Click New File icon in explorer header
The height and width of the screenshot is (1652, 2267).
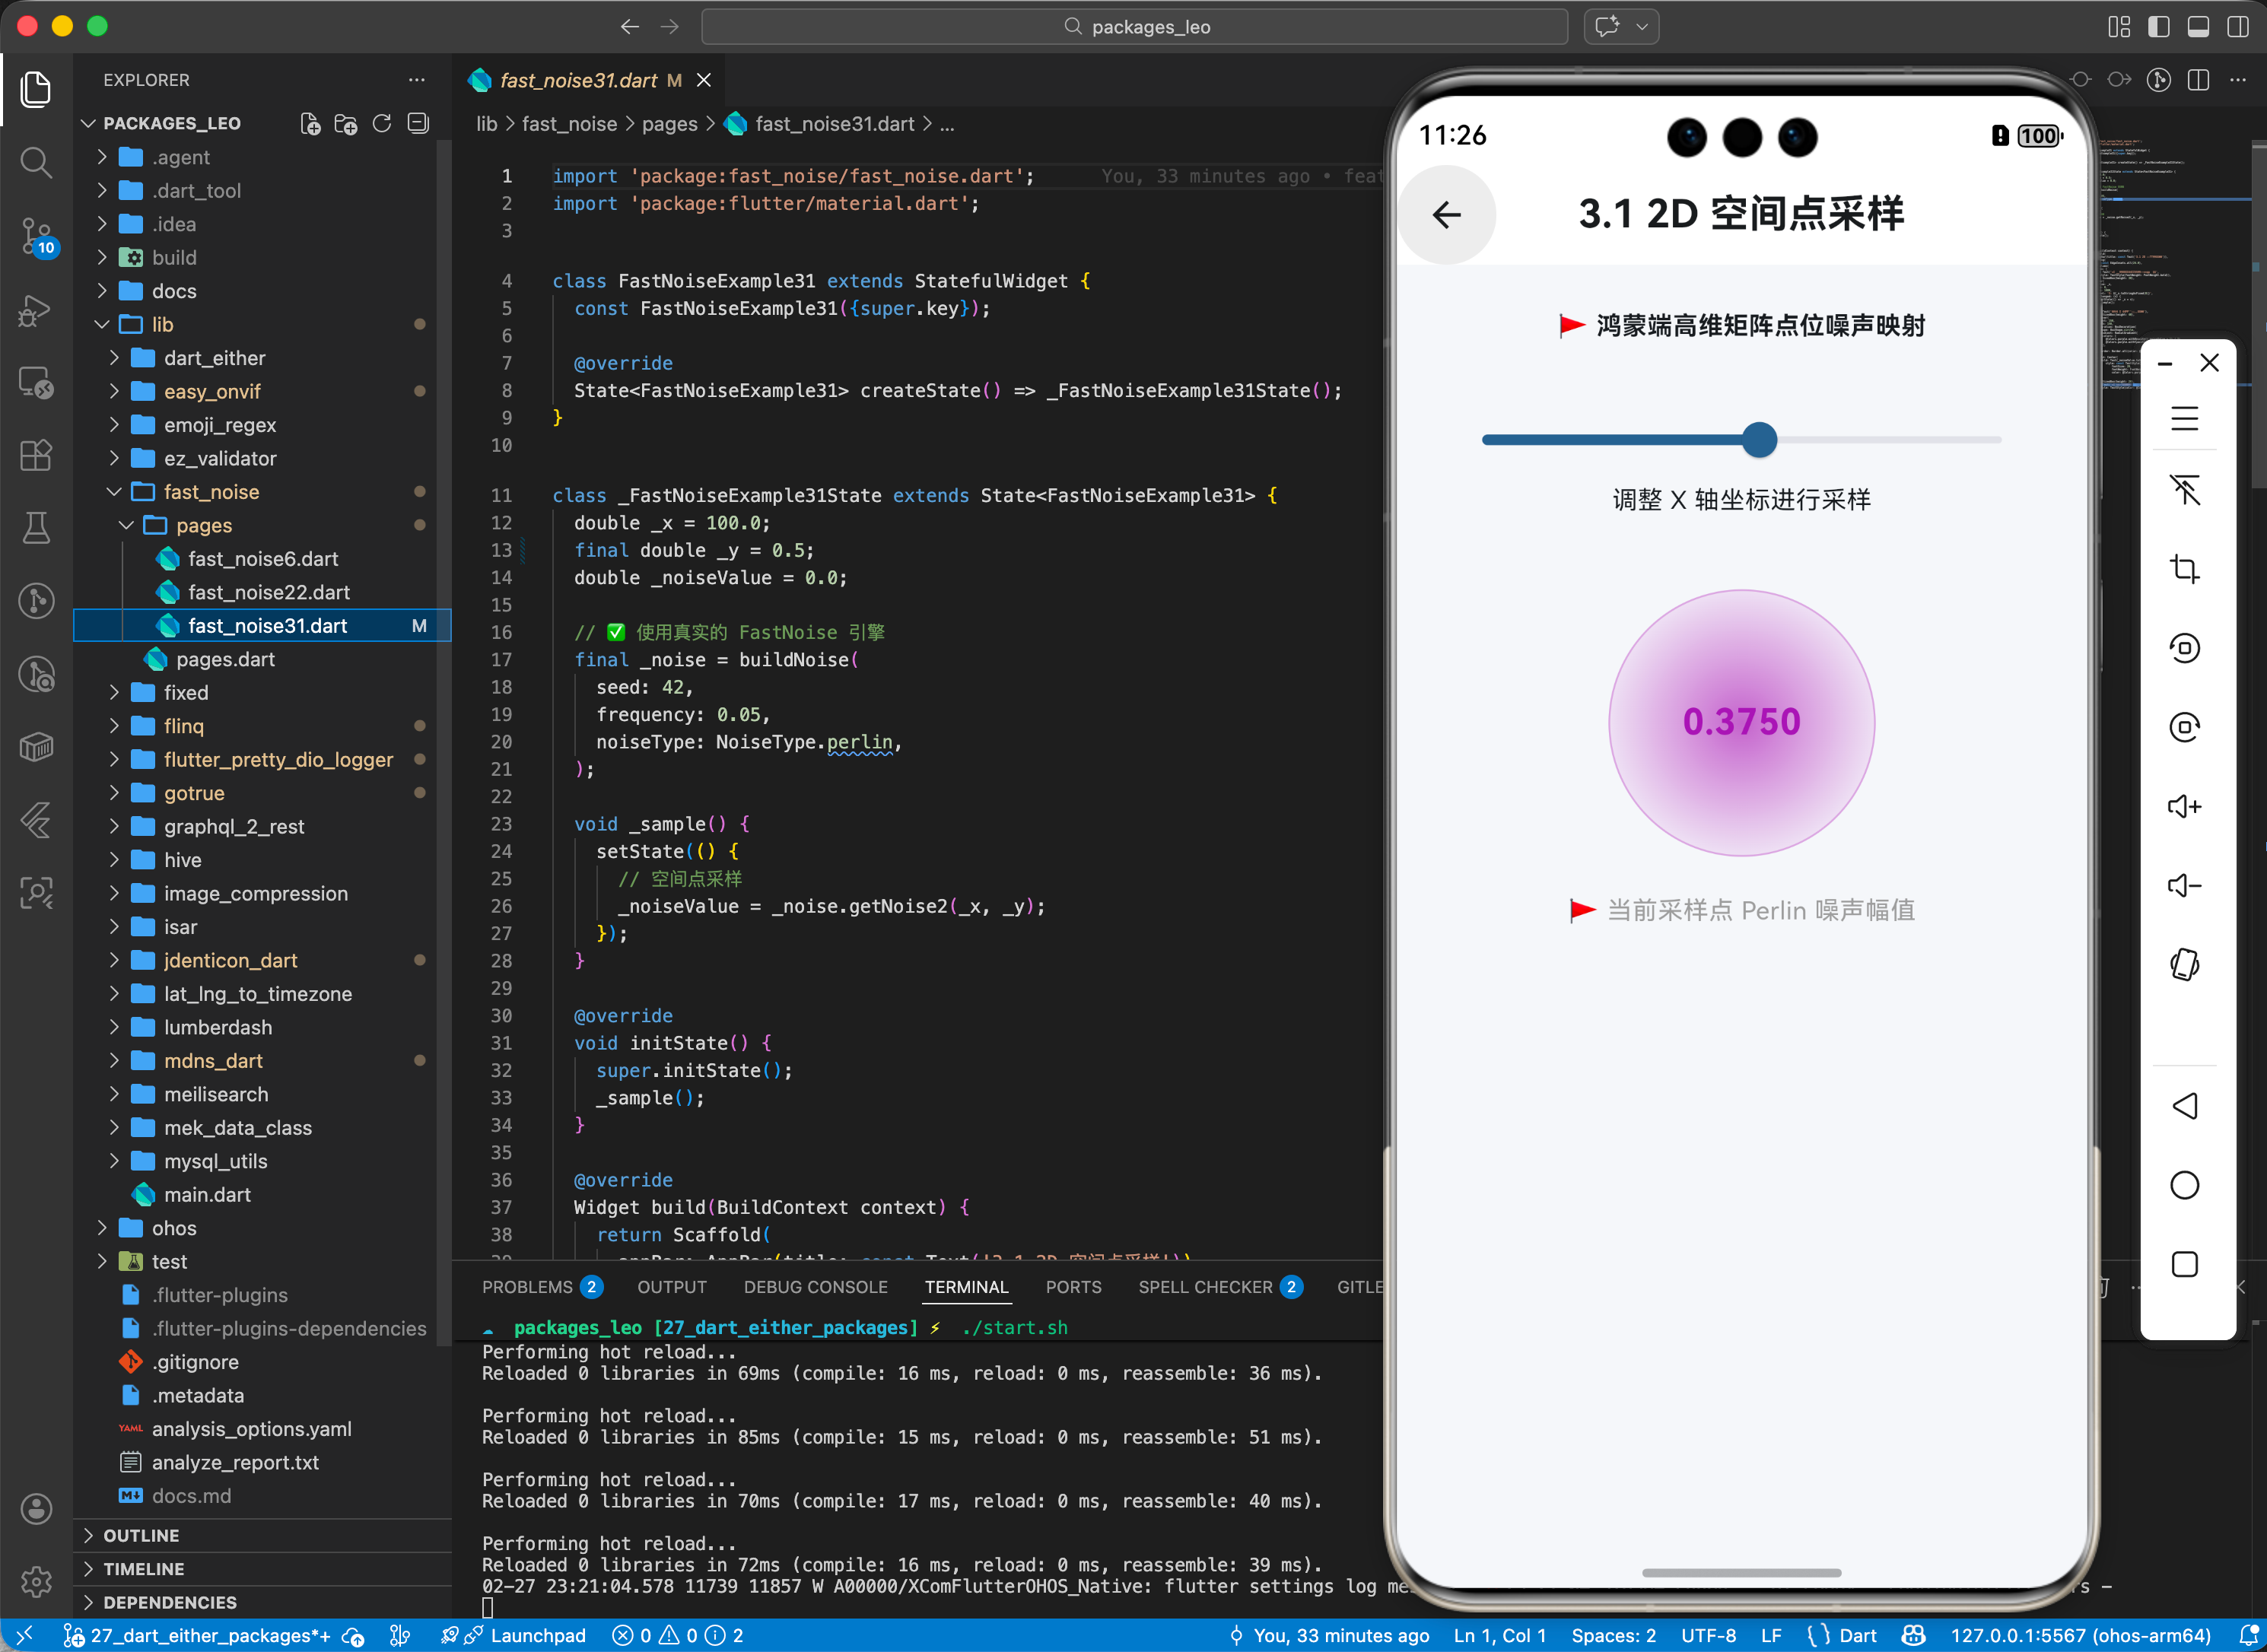click(x=310, y=123)
